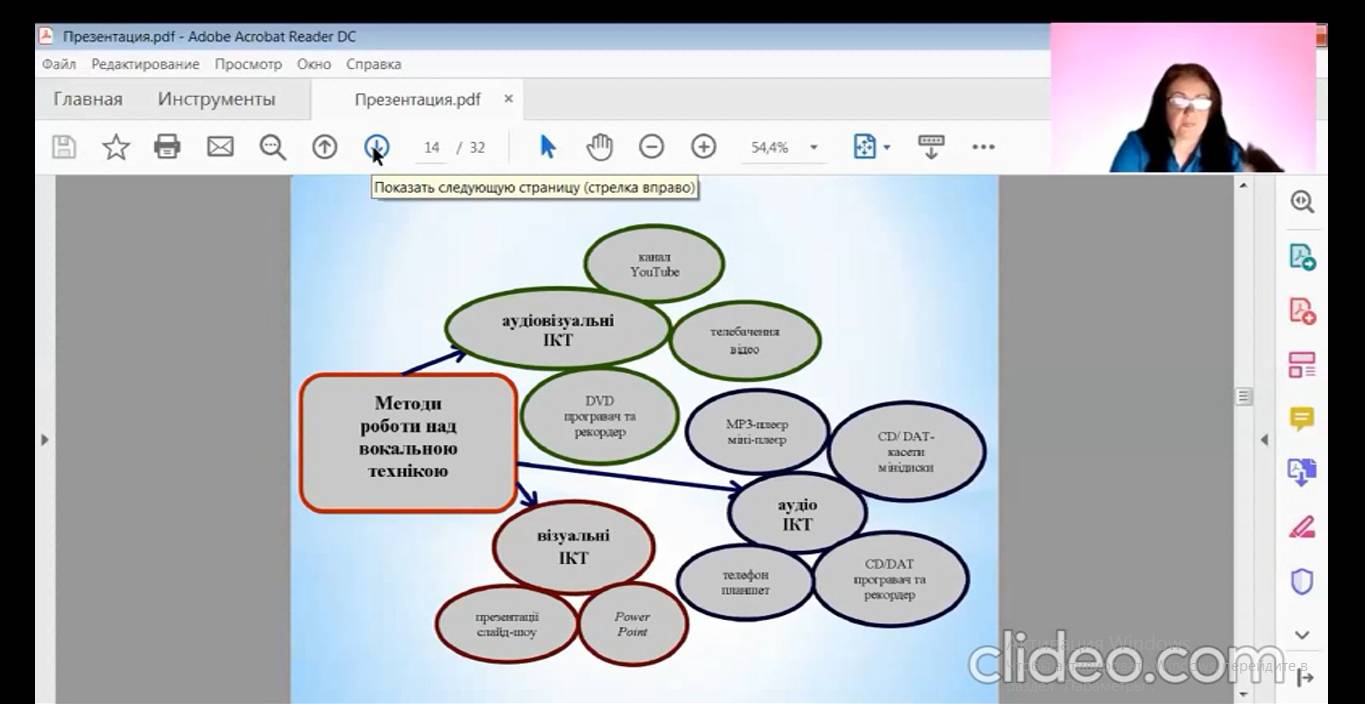Go to the Главная tab
Image resolution: width=1365 pixels, height=704 pixels.
[x=88, y=99]
